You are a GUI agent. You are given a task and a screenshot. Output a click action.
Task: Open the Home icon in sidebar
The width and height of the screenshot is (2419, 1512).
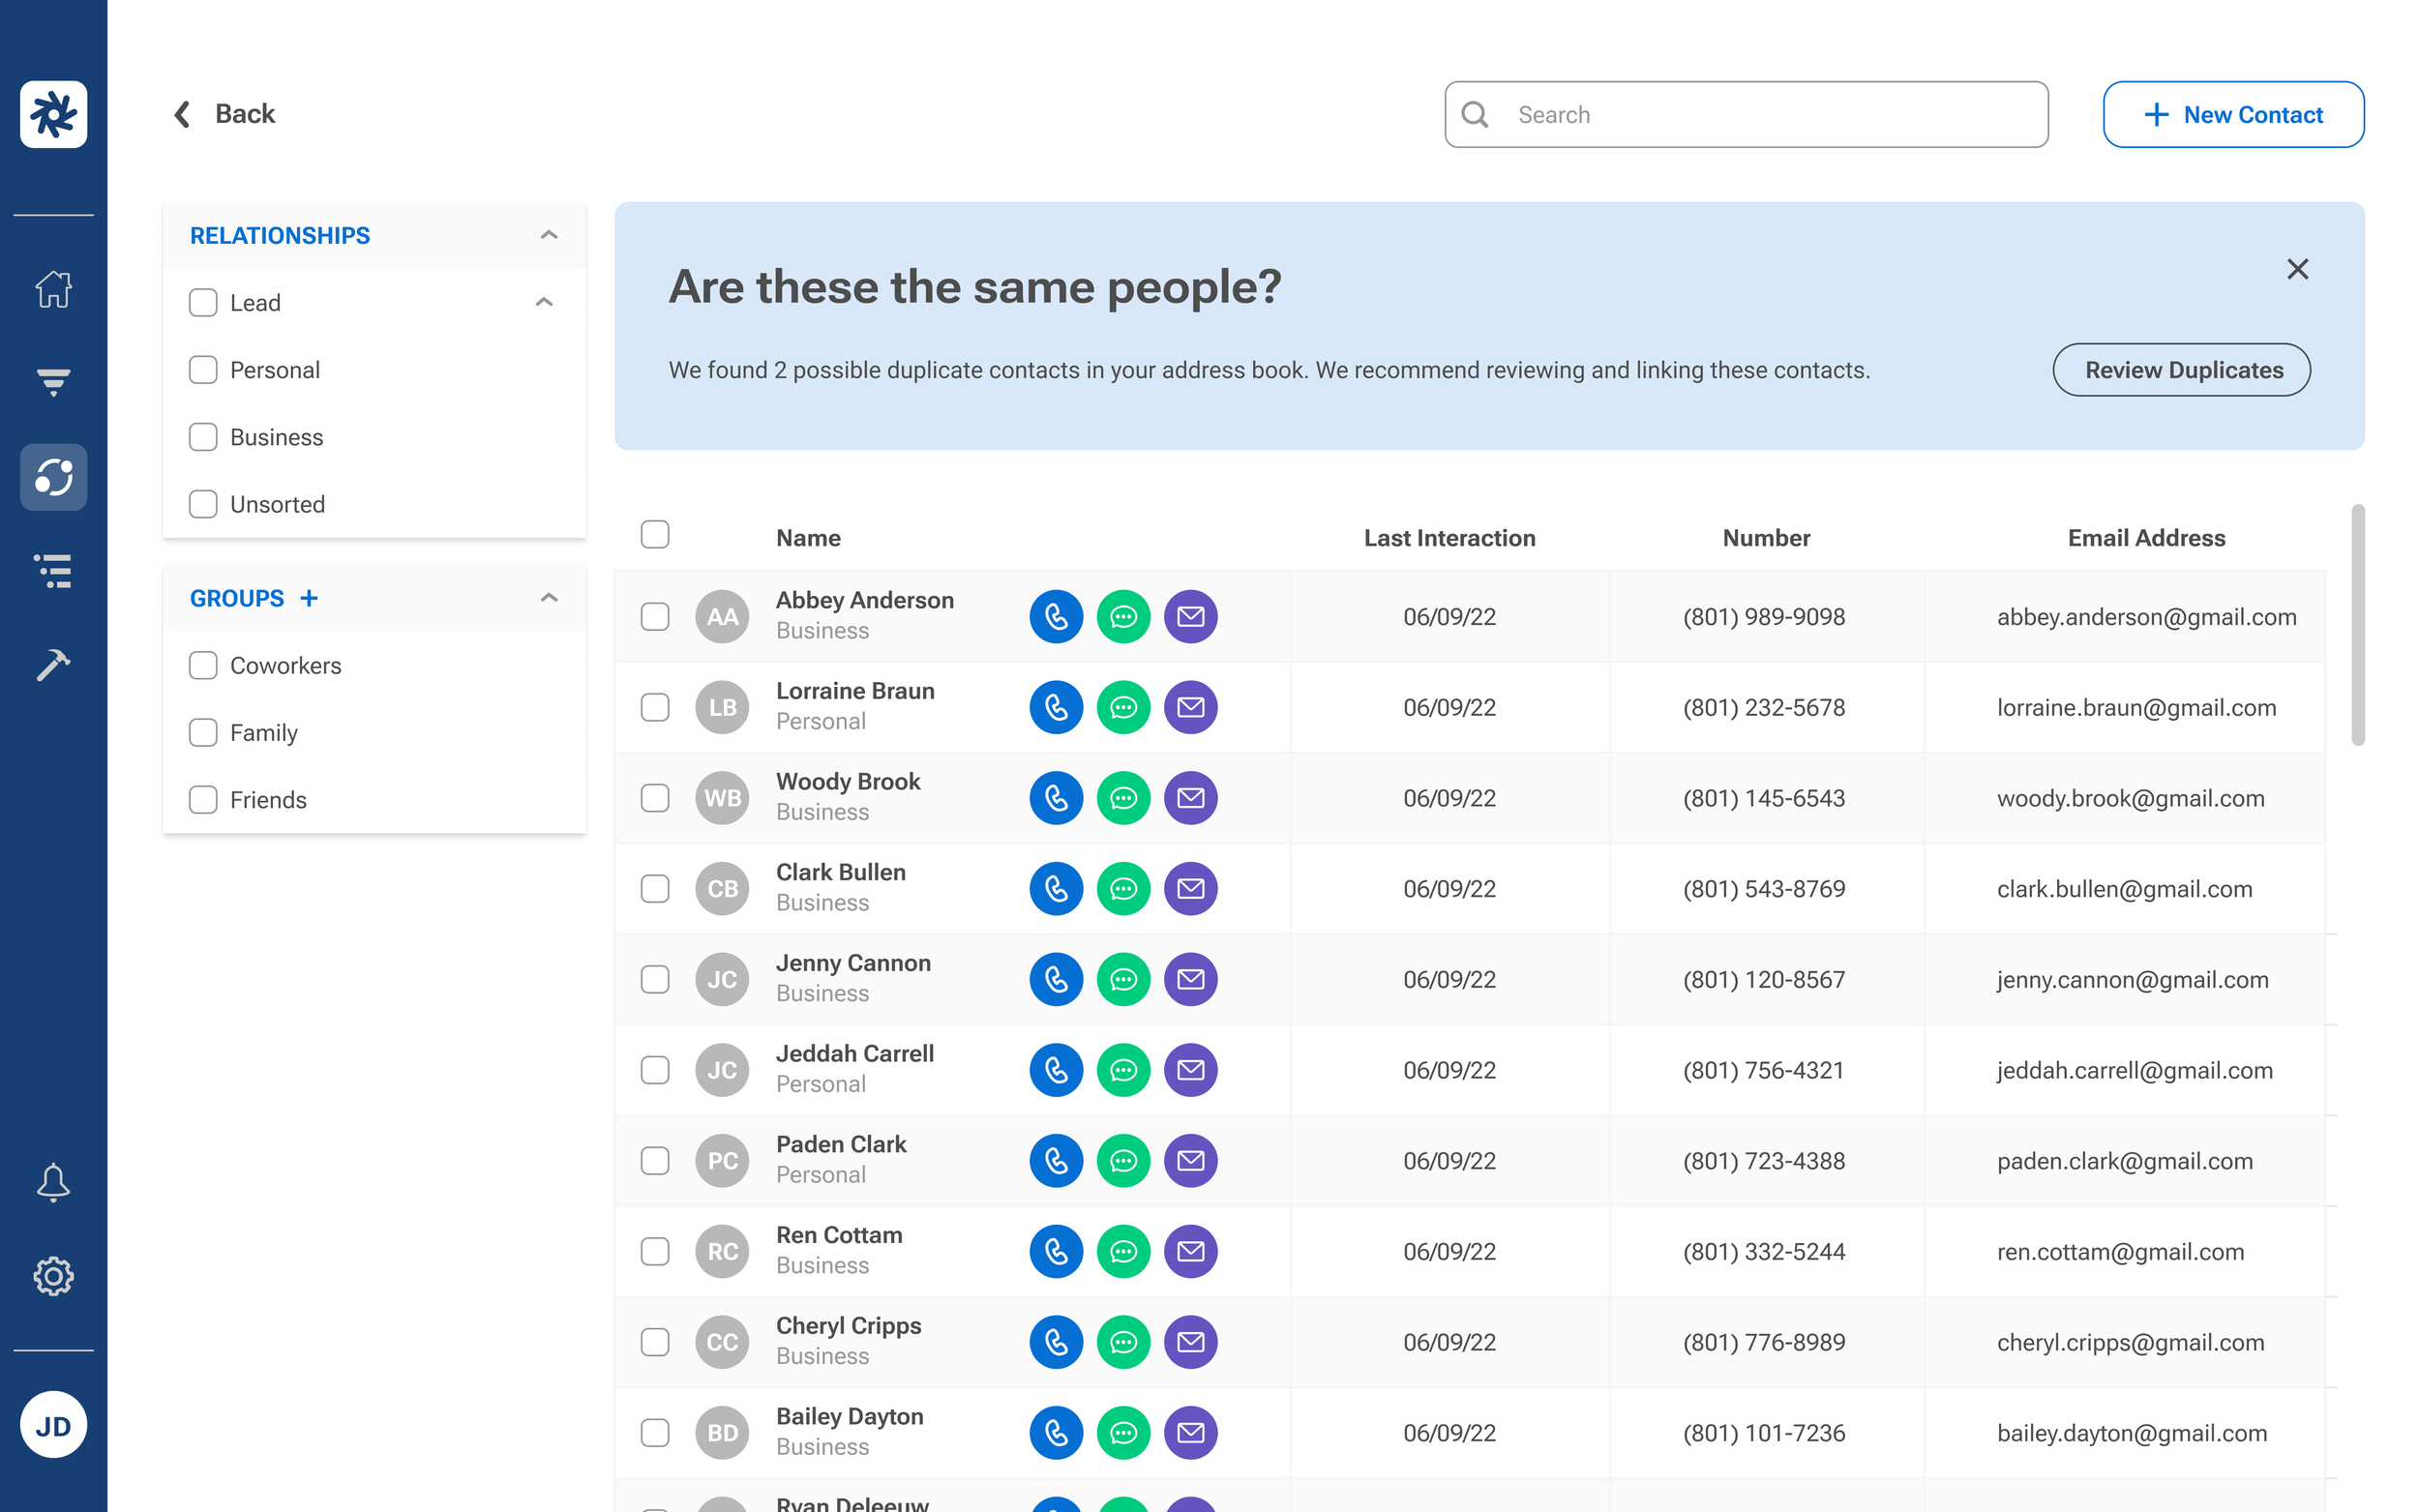(x=53, y=289)
